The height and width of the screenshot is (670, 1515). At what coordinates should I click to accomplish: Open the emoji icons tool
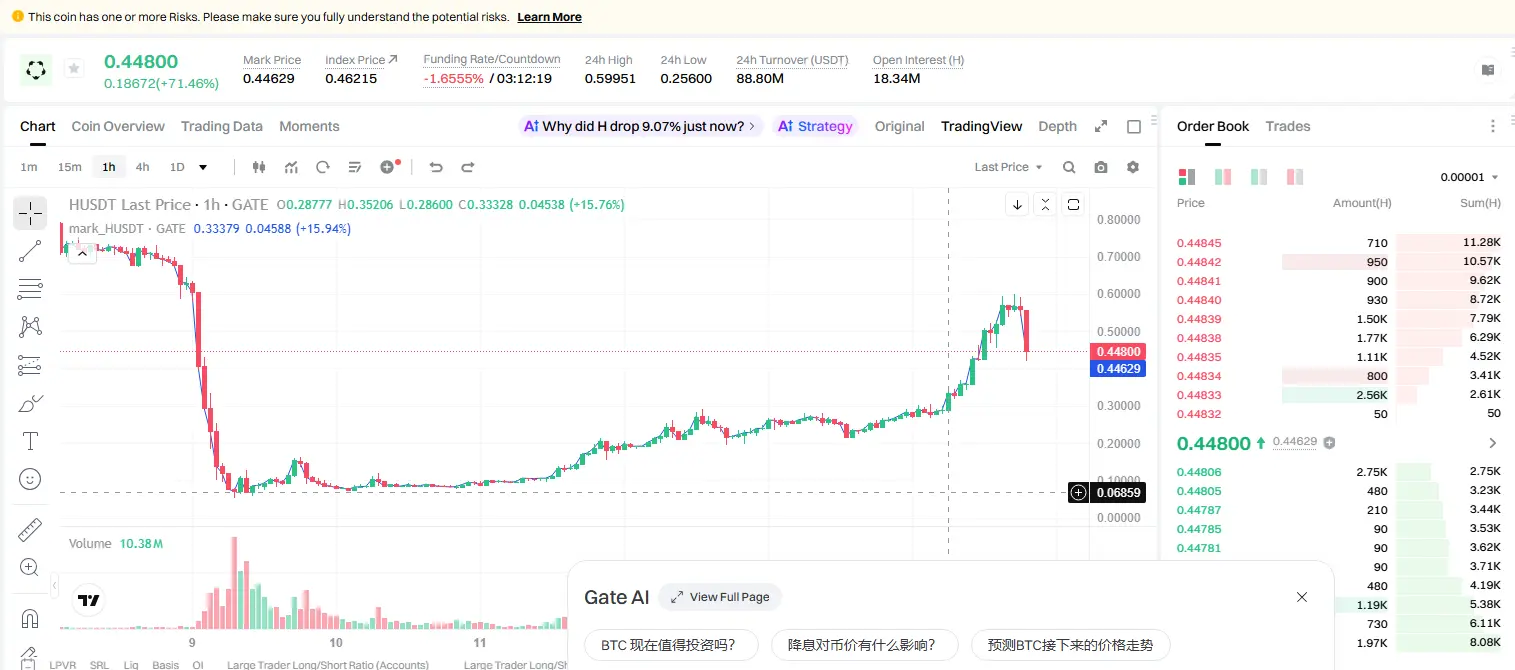(x=30, y=479)
